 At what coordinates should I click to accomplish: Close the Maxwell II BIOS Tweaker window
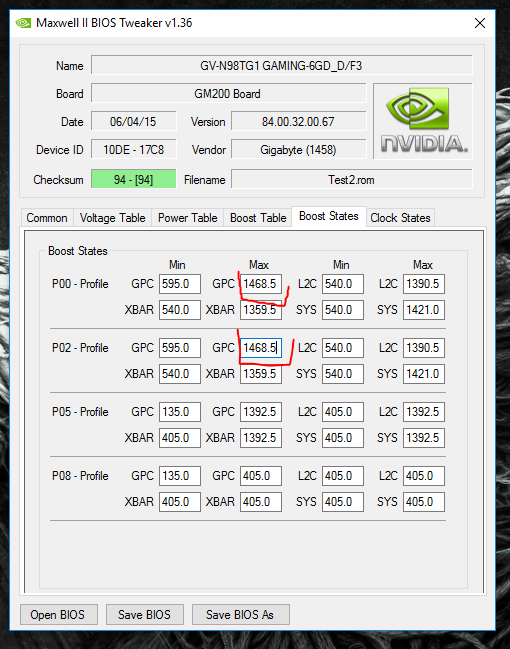[479, 23]
